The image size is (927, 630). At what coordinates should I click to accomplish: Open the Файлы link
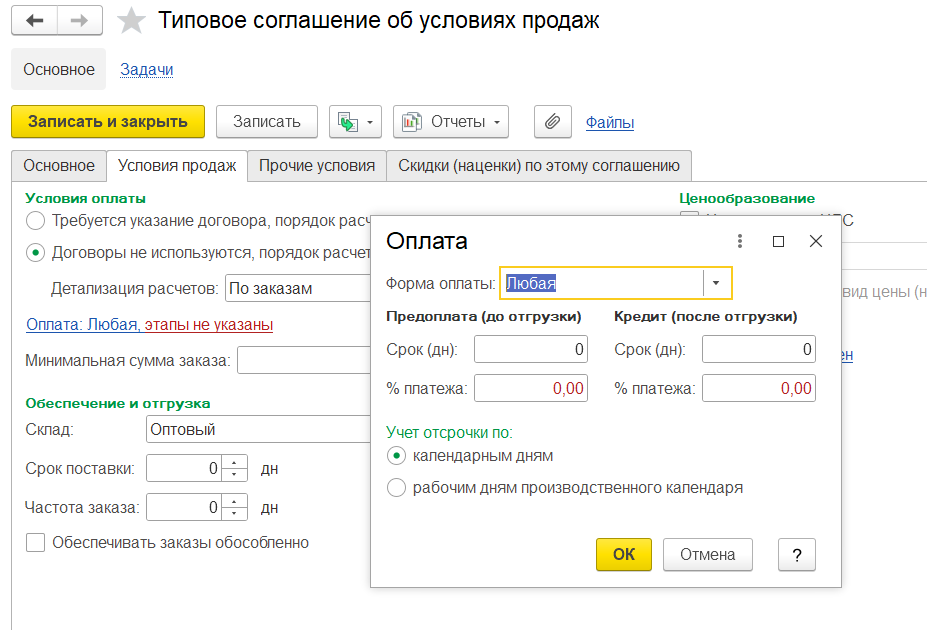click(x=610, y=123)
